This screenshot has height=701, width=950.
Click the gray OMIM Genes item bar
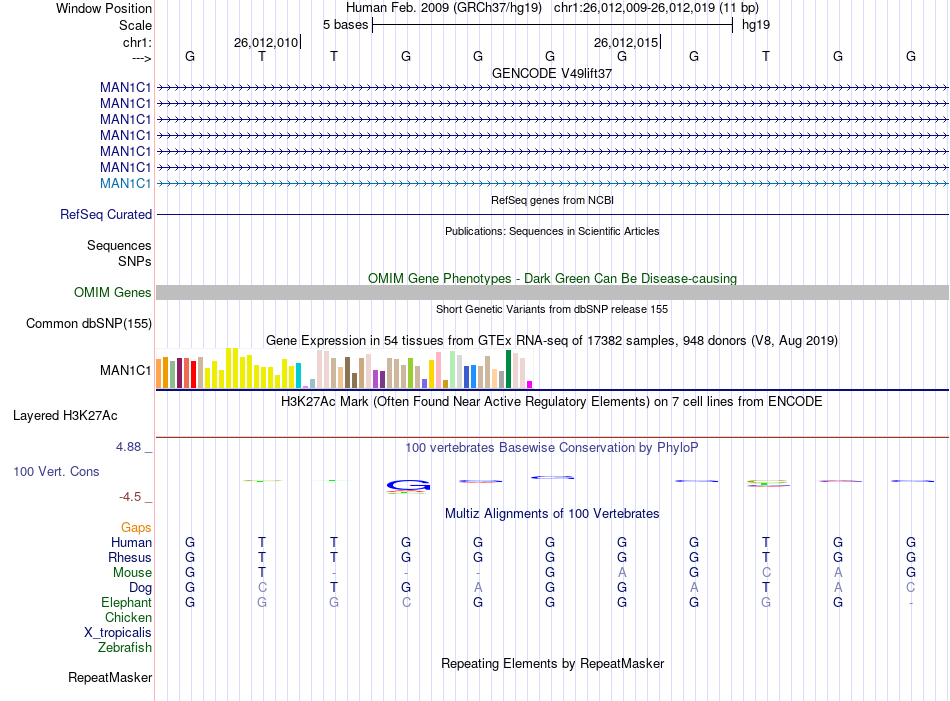pos(552,293)
